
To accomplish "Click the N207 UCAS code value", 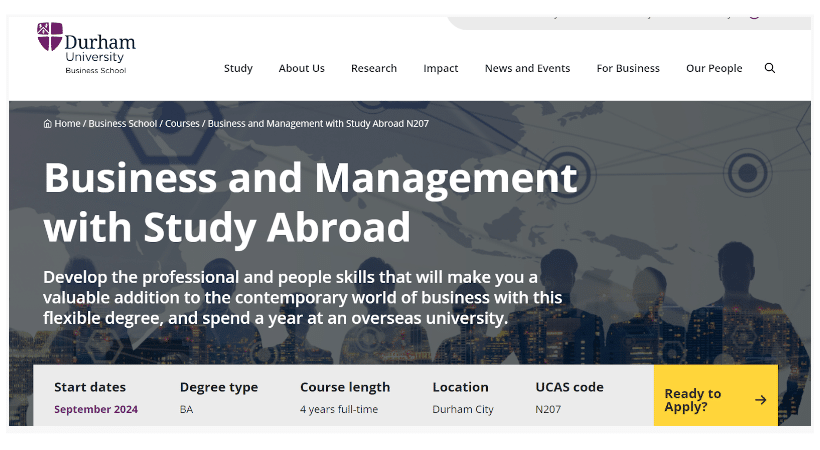I will (x=548, y=409).
